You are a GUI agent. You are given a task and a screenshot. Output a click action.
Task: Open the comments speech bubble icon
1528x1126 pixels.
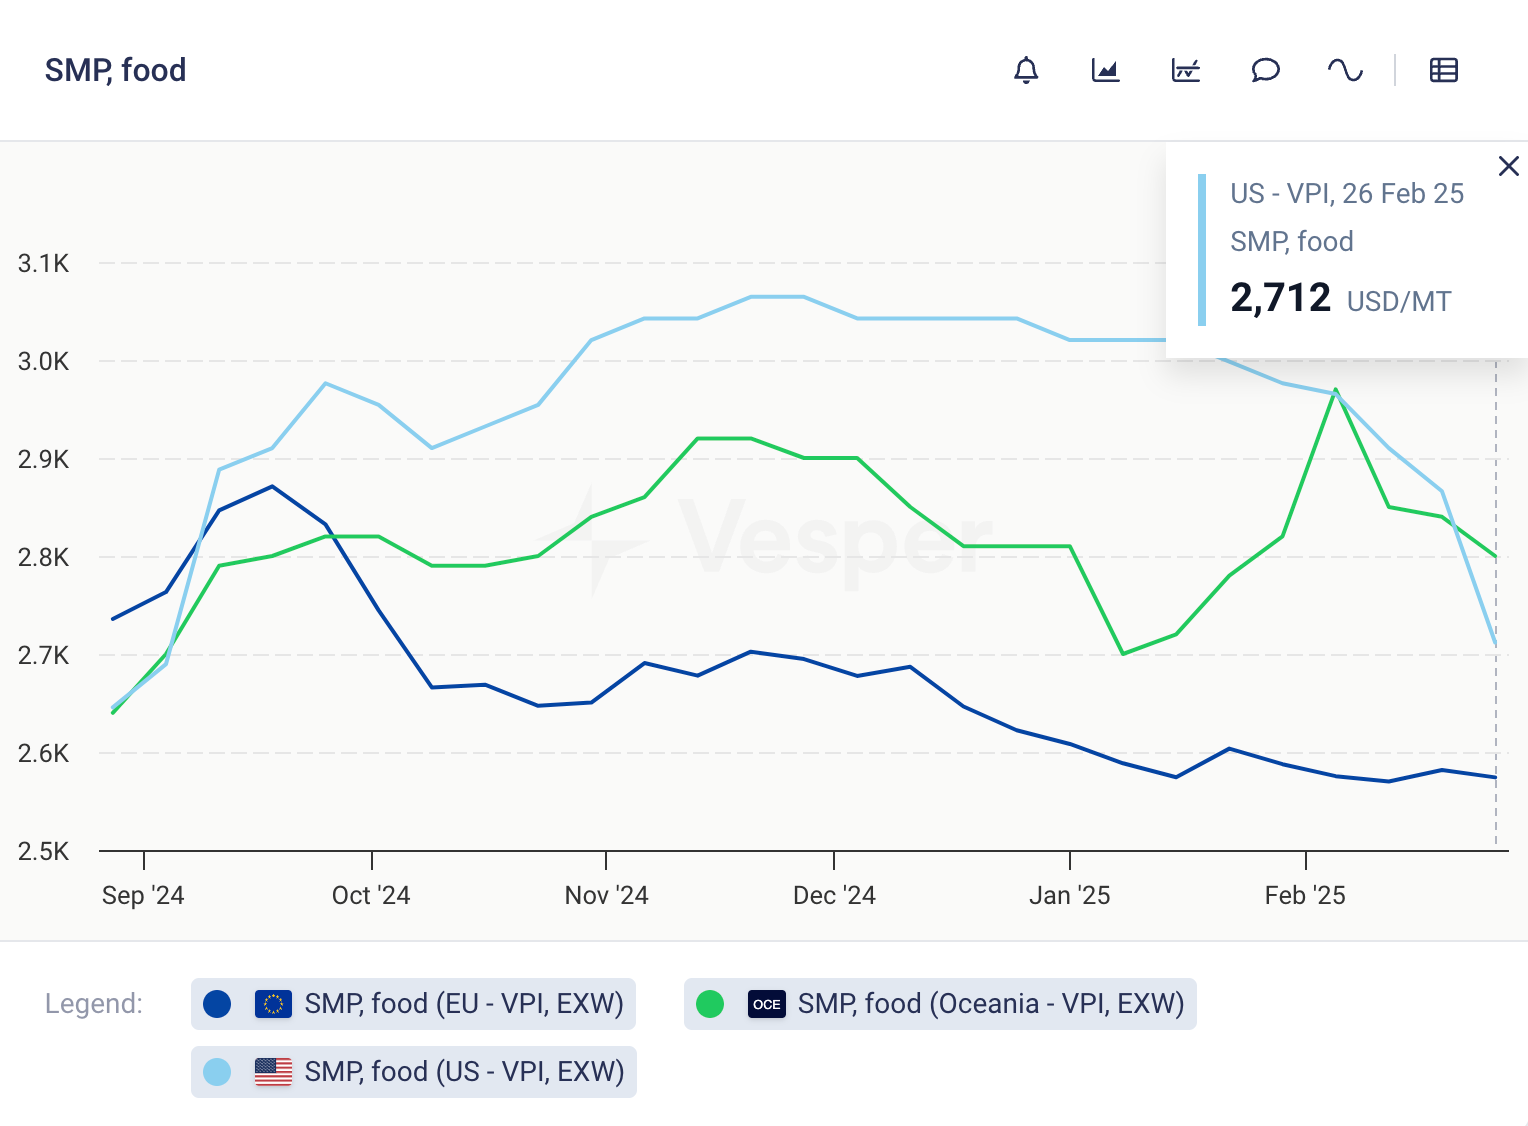(x=1265, y=70)
